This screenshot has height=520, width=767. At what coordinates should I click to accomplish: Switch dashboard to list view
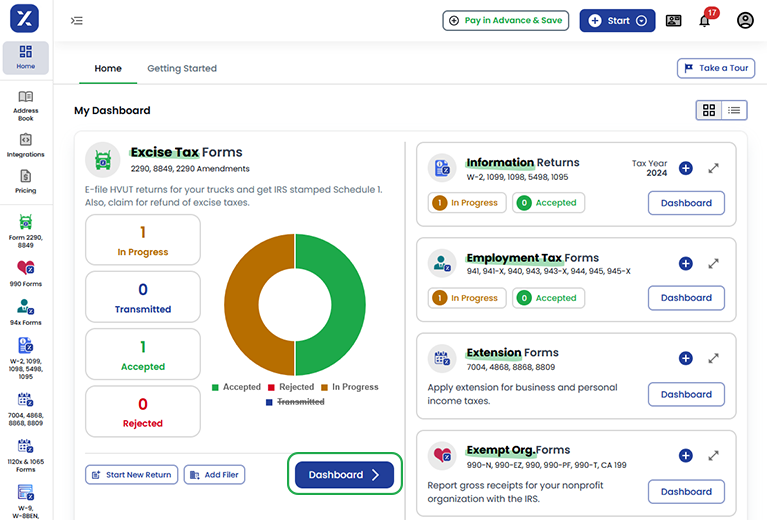[734, 110]
